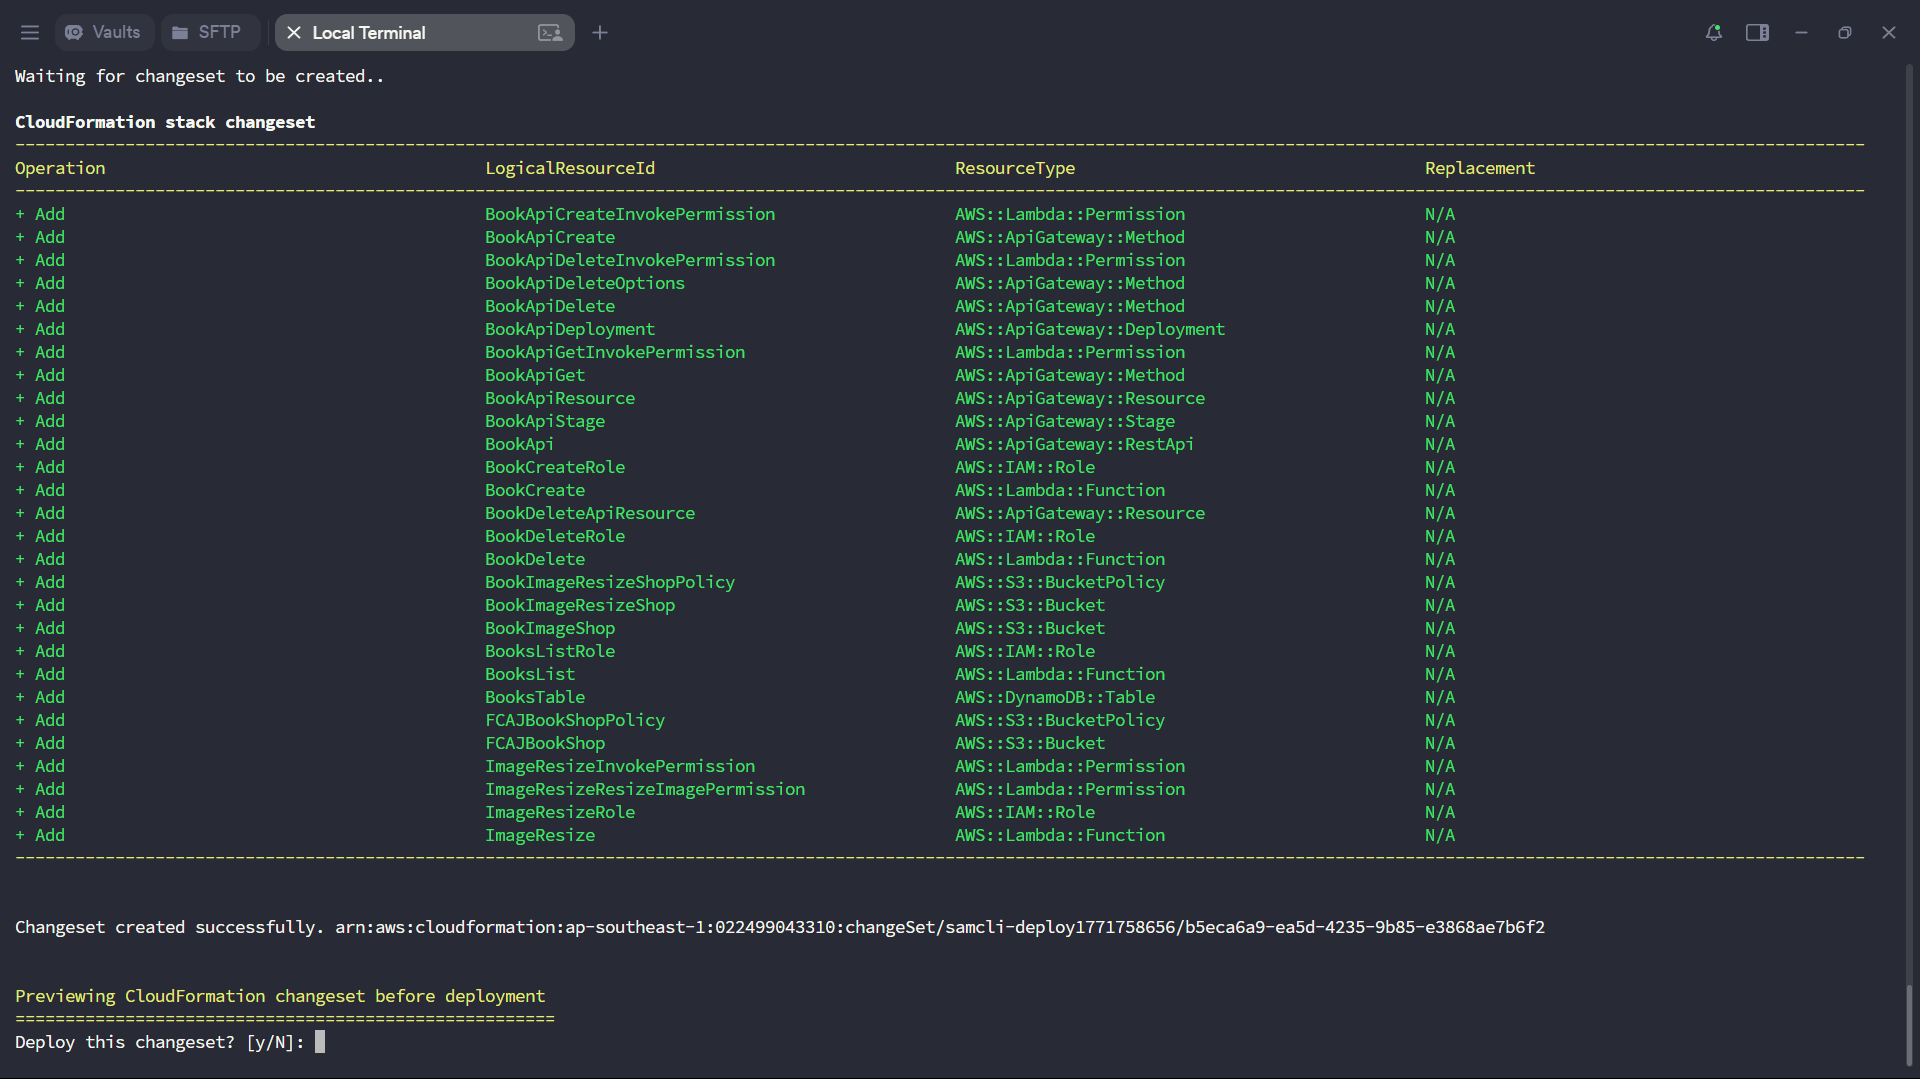Click Waiting for changeset to be created text
This screenshot has width=1920, height=1079.
tap(200, 76)
